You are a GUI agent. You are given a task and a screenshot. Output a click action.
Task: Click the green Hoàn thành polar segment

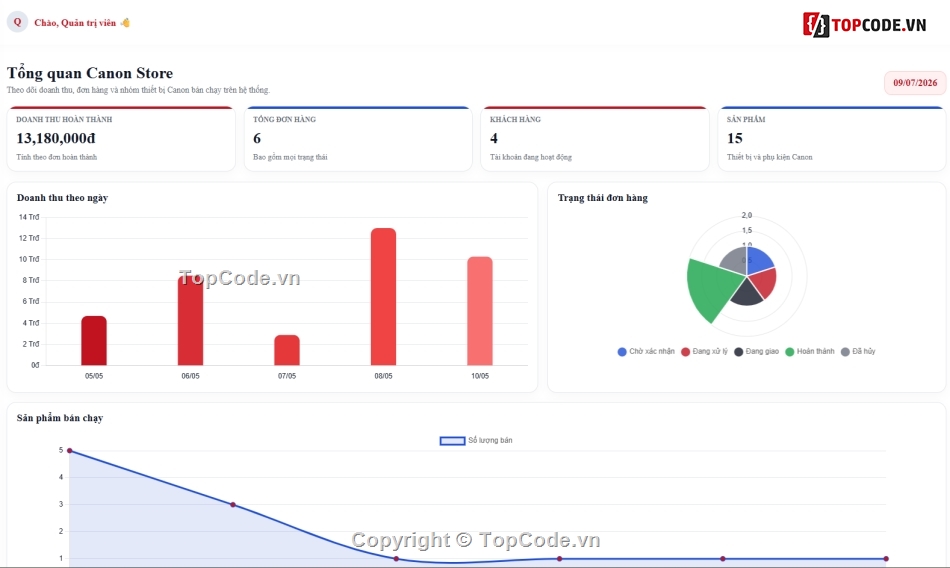[x=712, y=289]
